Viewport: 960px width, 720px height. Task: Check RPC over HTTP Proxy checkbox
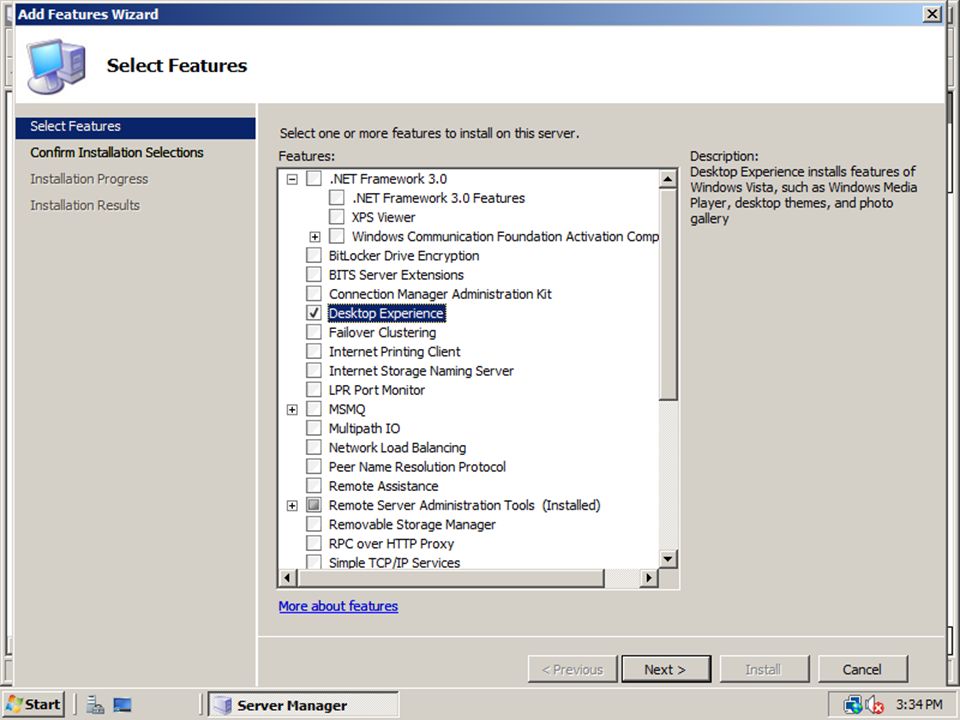click(x=313, y=543)
